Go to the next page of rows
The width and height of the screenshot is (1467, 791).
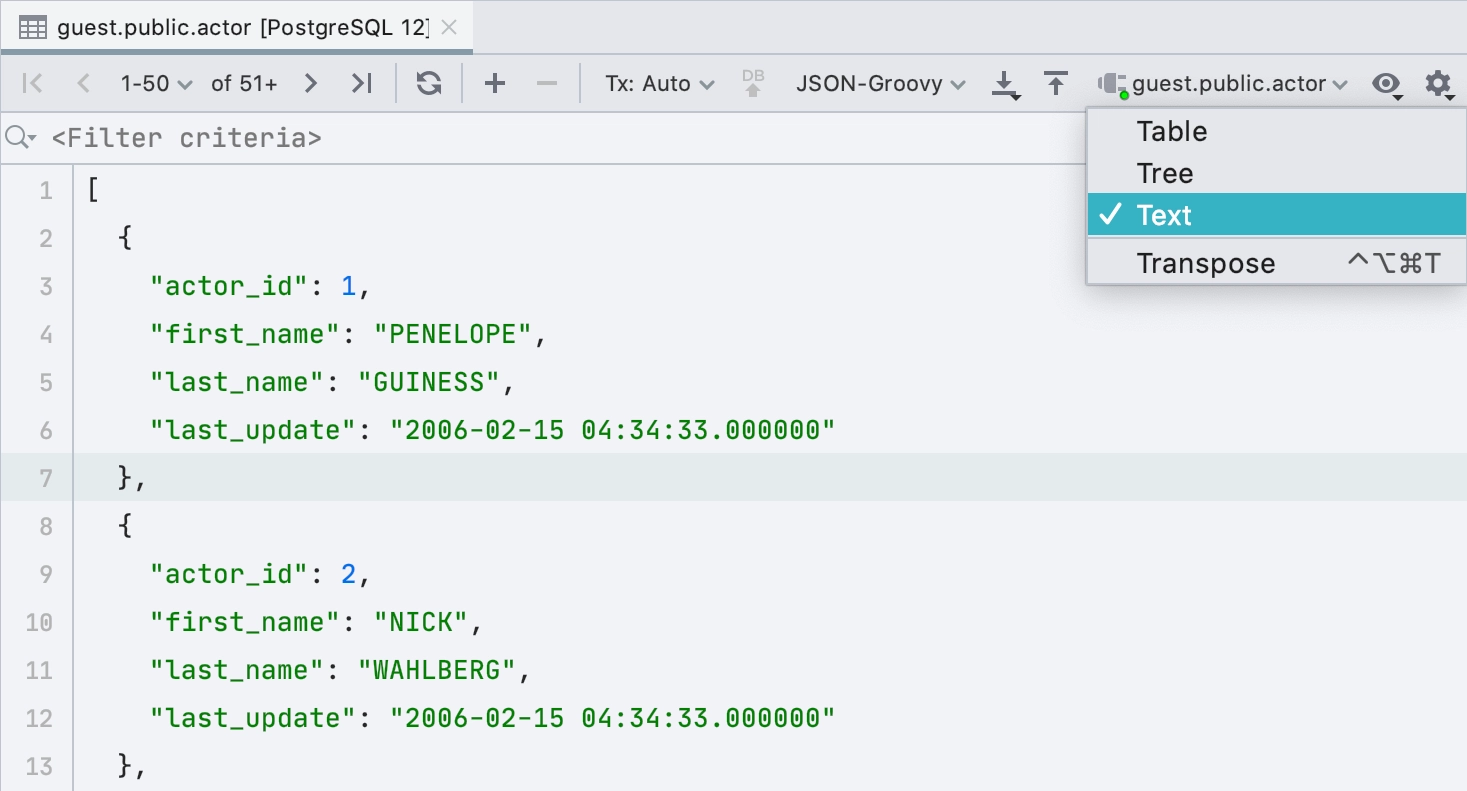coord(311,83)
